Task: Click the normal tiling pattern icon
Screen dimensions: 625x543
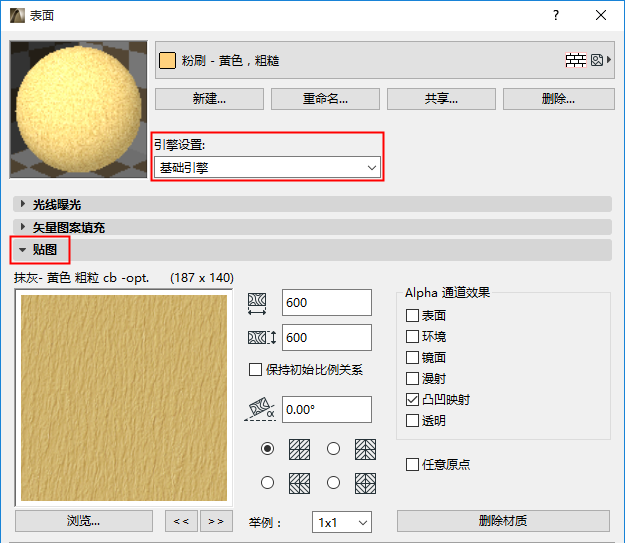Action: pyautogui.click(x=299, y=449)
